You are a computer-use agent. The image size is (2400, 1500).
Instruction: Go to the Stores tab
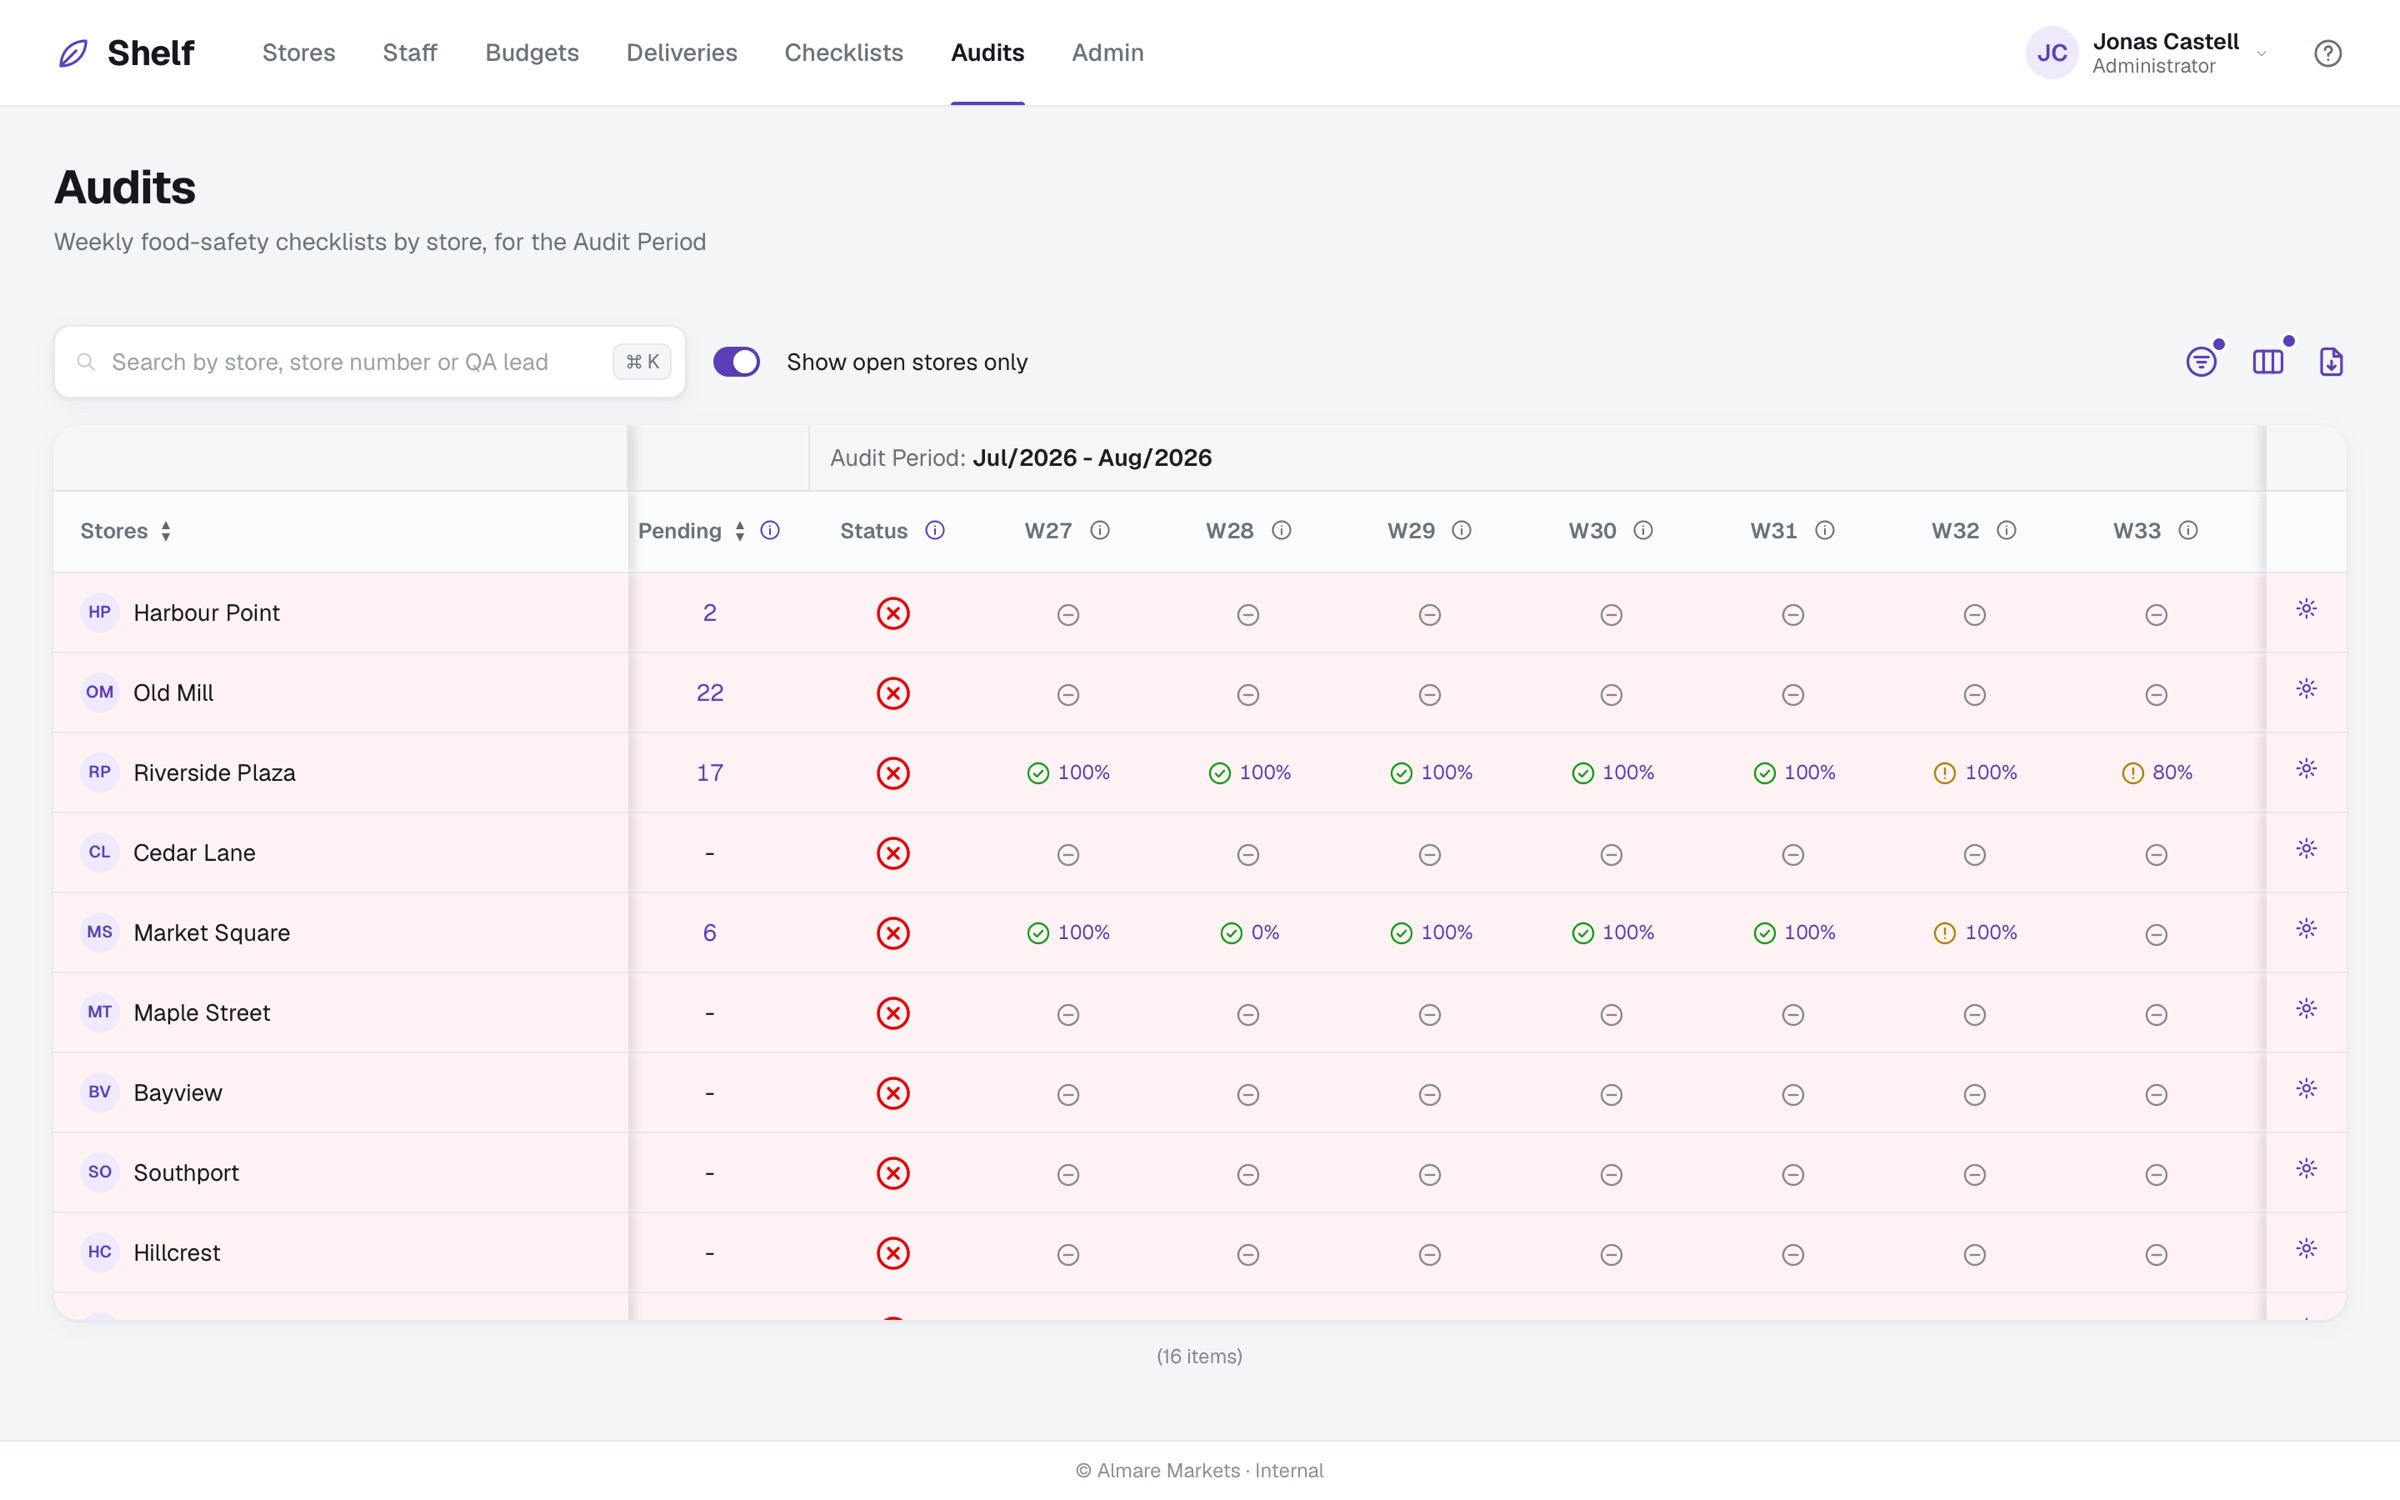pyautogui.click(x=299, y=53)
